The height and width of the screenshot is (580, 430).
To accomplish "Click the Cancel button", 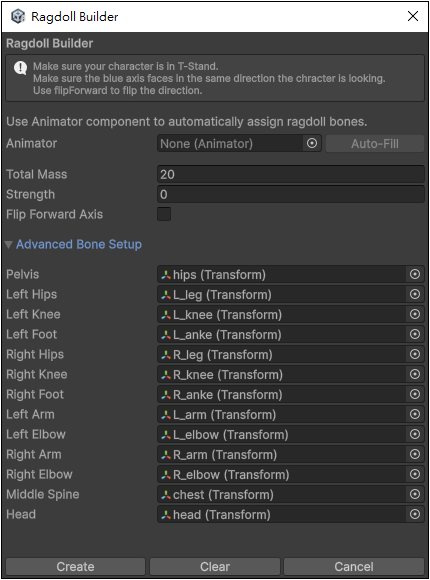I will pyautogui.click(x=354, y=566).
